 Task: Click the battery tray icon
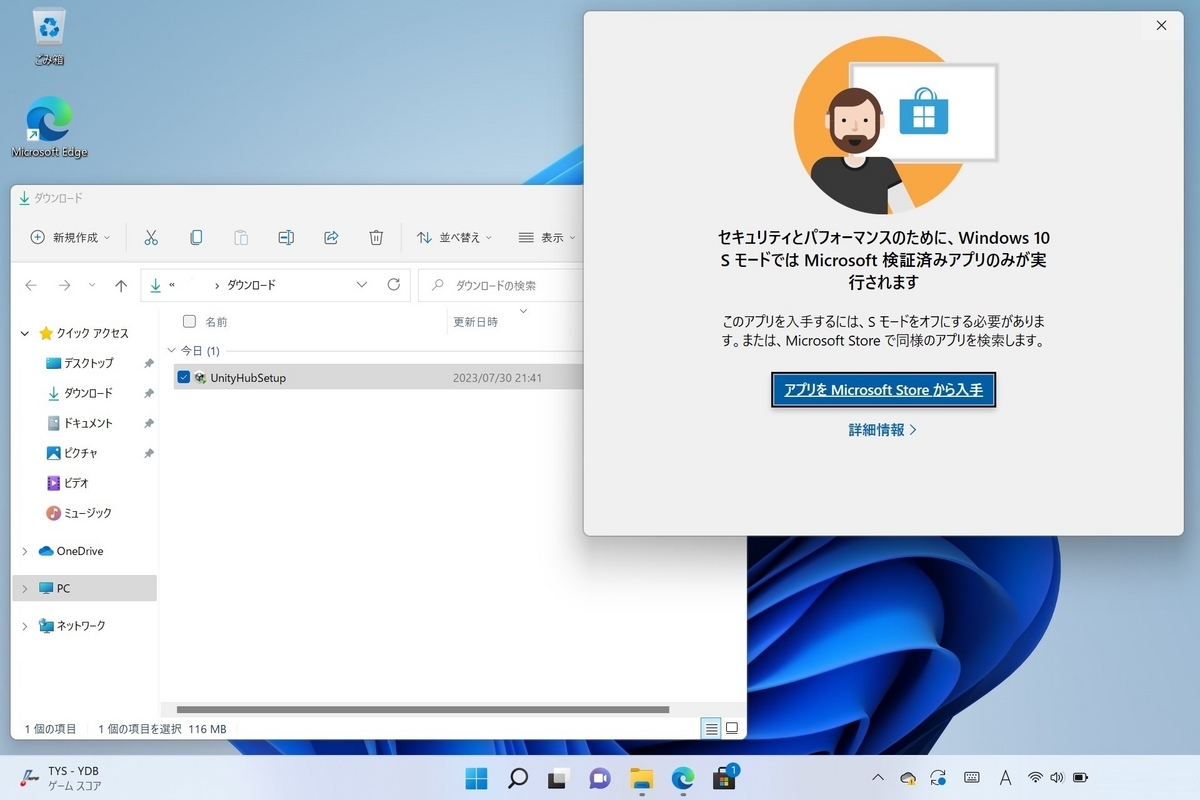click(1080, 778)
